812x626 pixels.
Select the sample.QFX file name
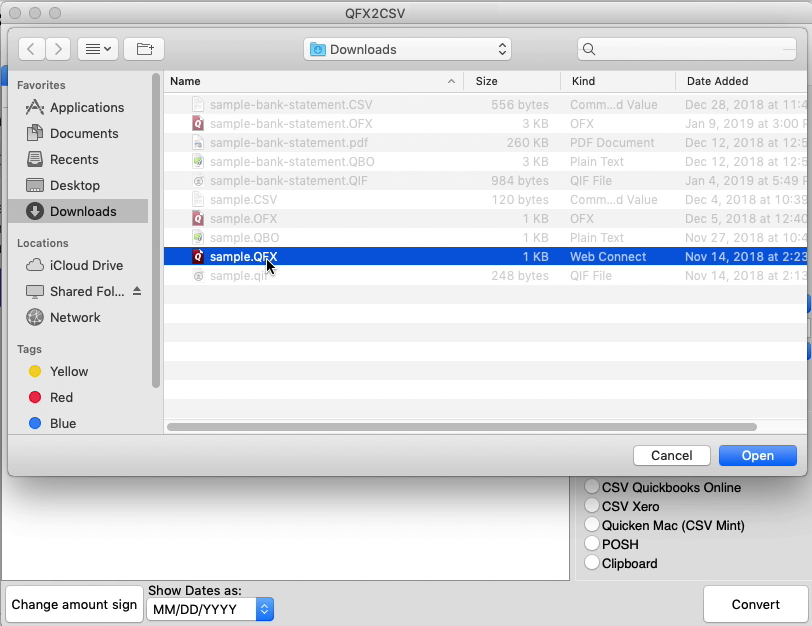pos(243,256)
